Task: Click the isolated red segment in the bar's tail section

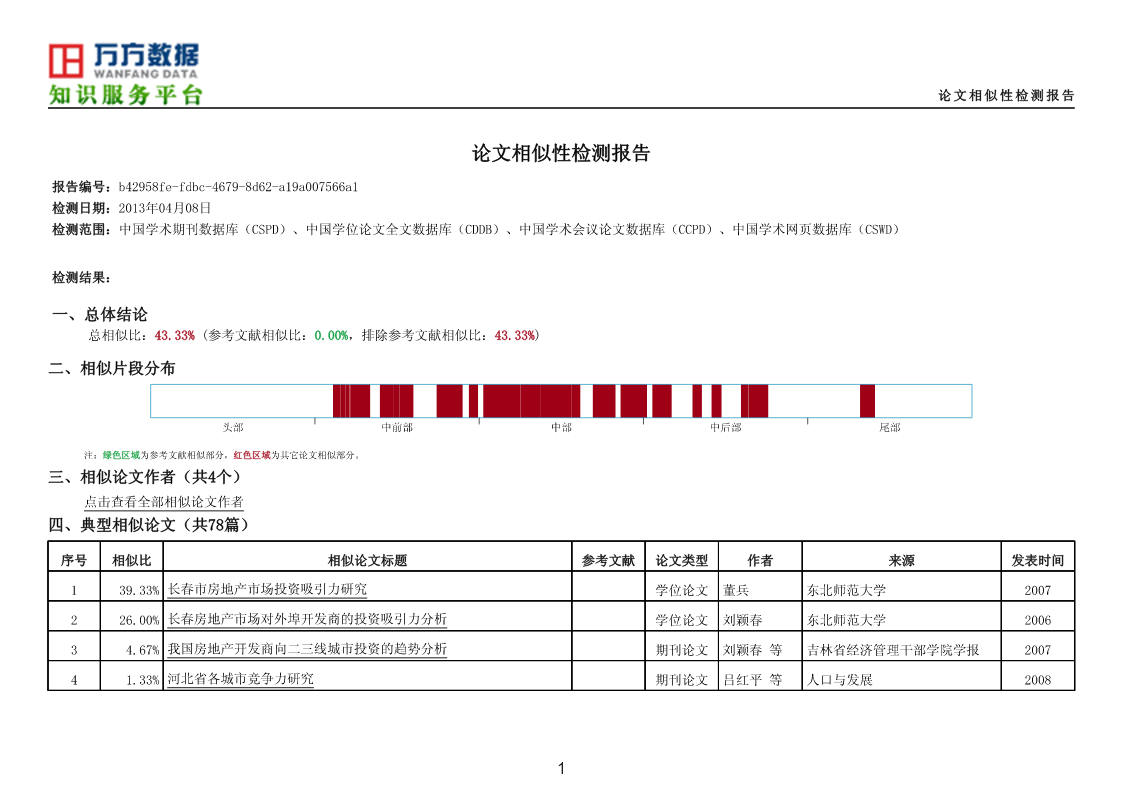Action: point(867,401)
